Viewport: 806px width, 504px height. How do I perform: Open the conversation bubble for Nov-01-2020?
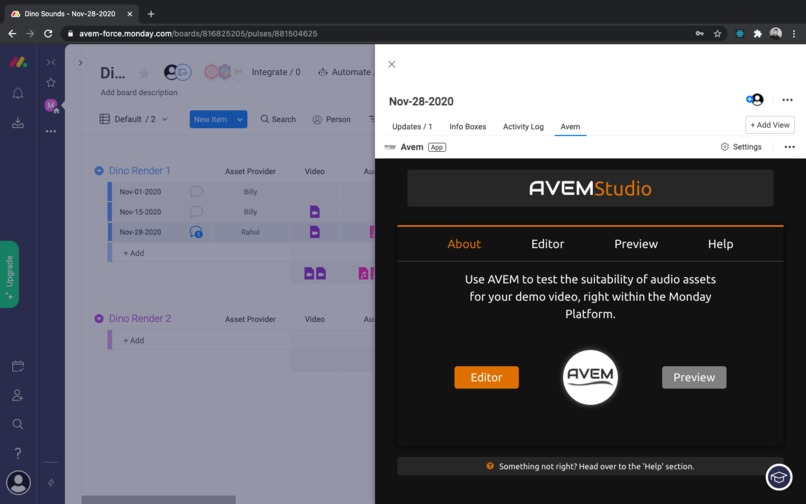(x=196, y=191)
